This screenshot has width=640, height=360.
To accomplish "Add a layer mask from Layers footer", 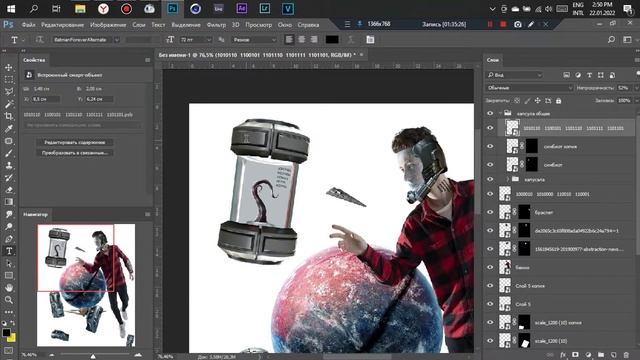I will point(575,355).
